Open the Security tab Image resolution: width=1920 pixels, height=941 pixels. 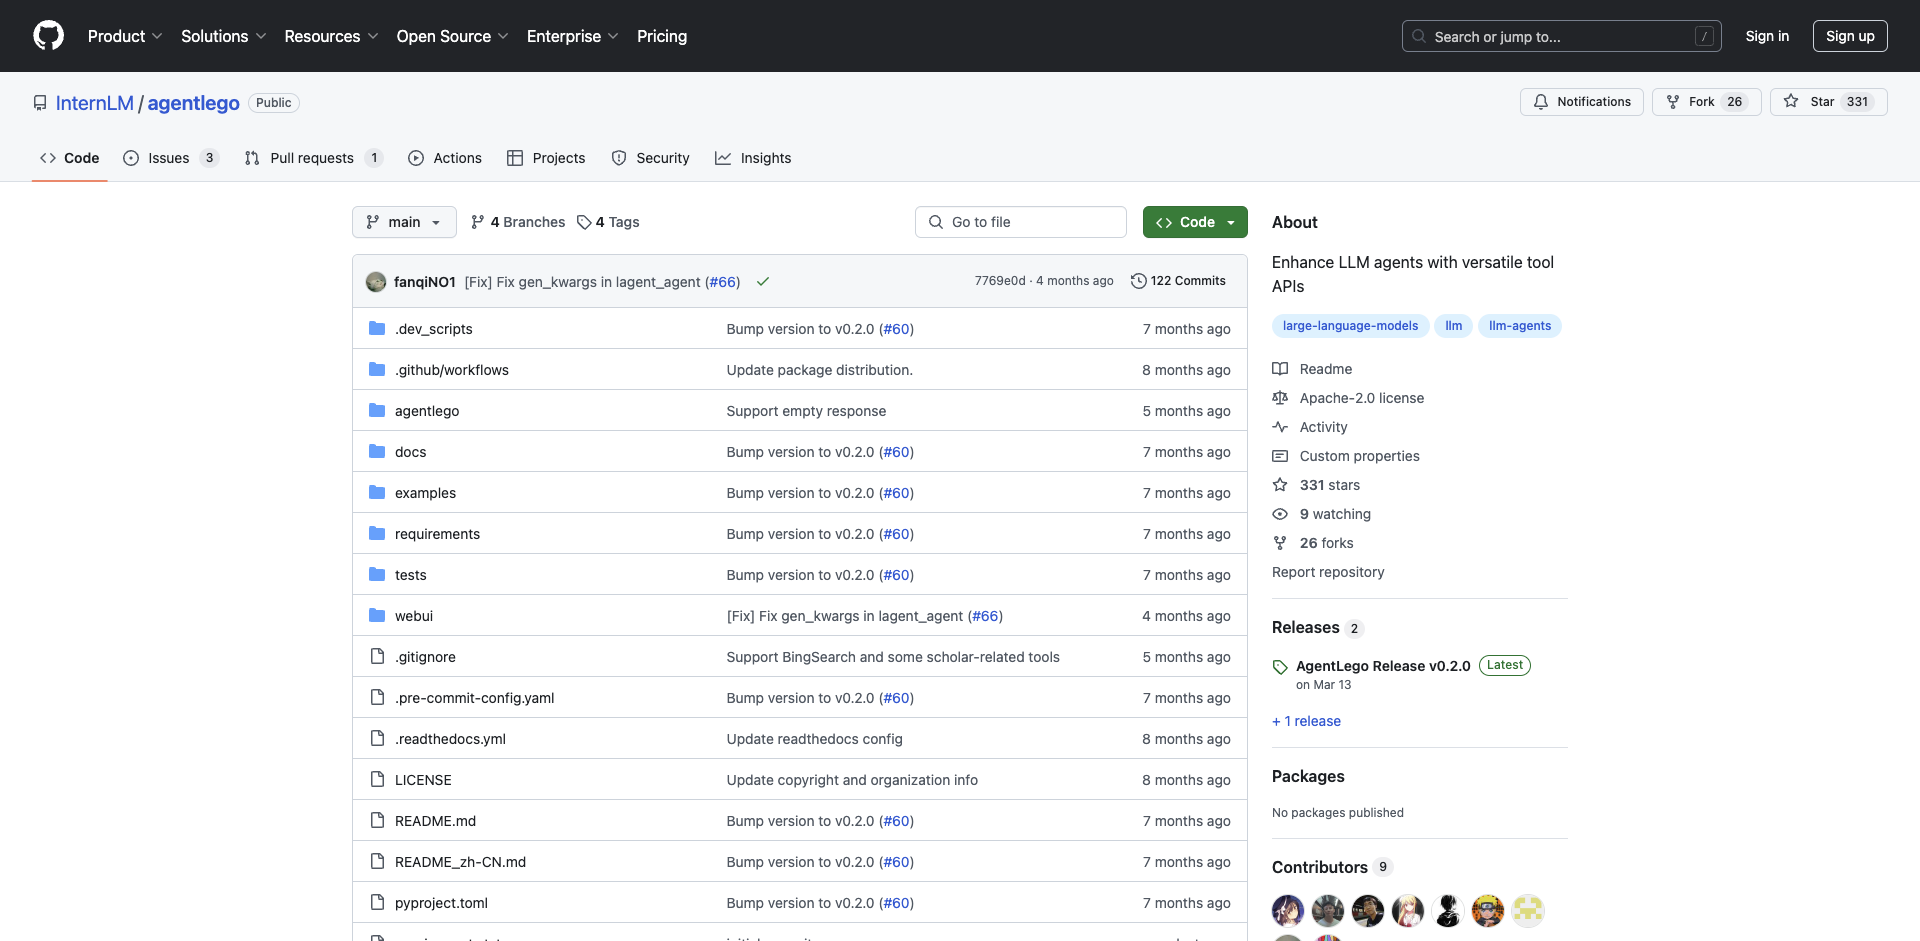pyautogui.click(x=650, y=158)
